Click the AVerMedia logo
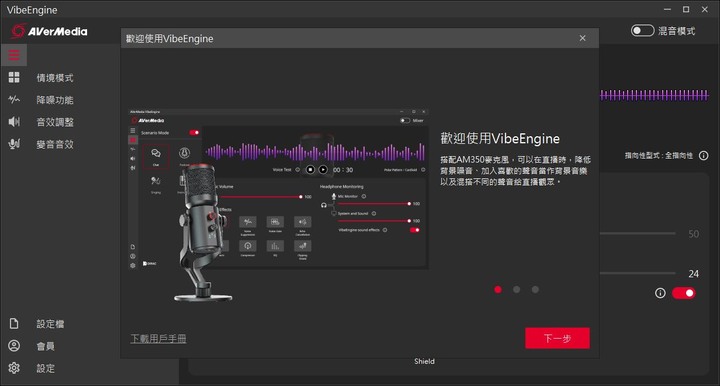This screenshot has height=386, width=720. pyautogui.click(x=49, y=31)
